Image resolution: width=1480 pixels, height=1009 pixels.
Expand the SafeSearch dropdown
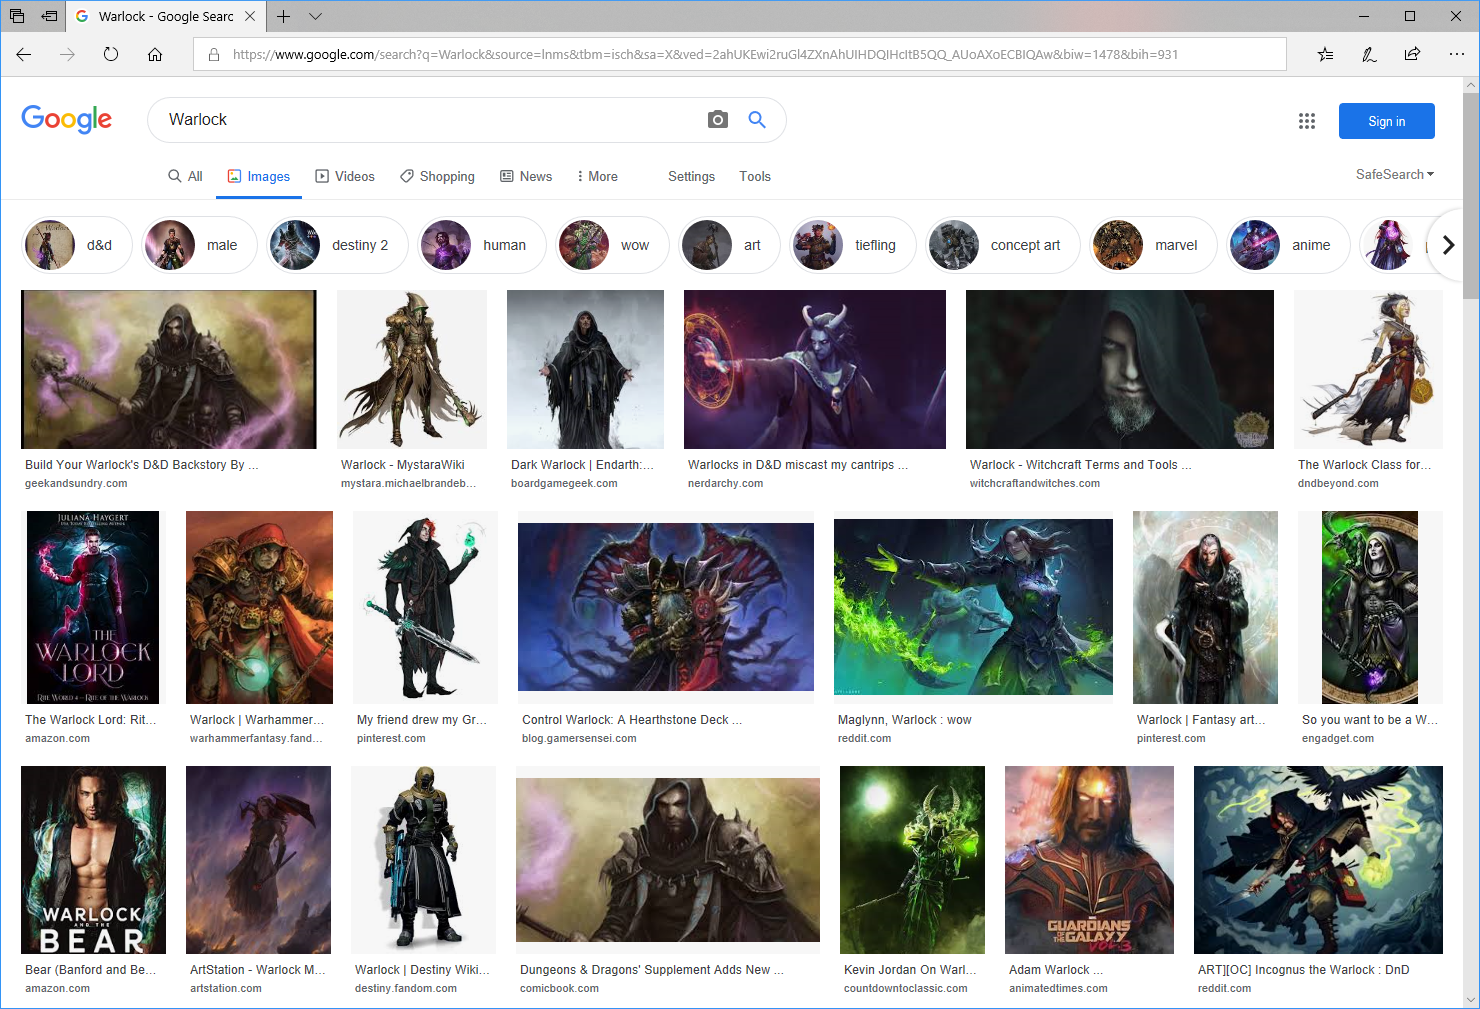tap(1394, 174)
